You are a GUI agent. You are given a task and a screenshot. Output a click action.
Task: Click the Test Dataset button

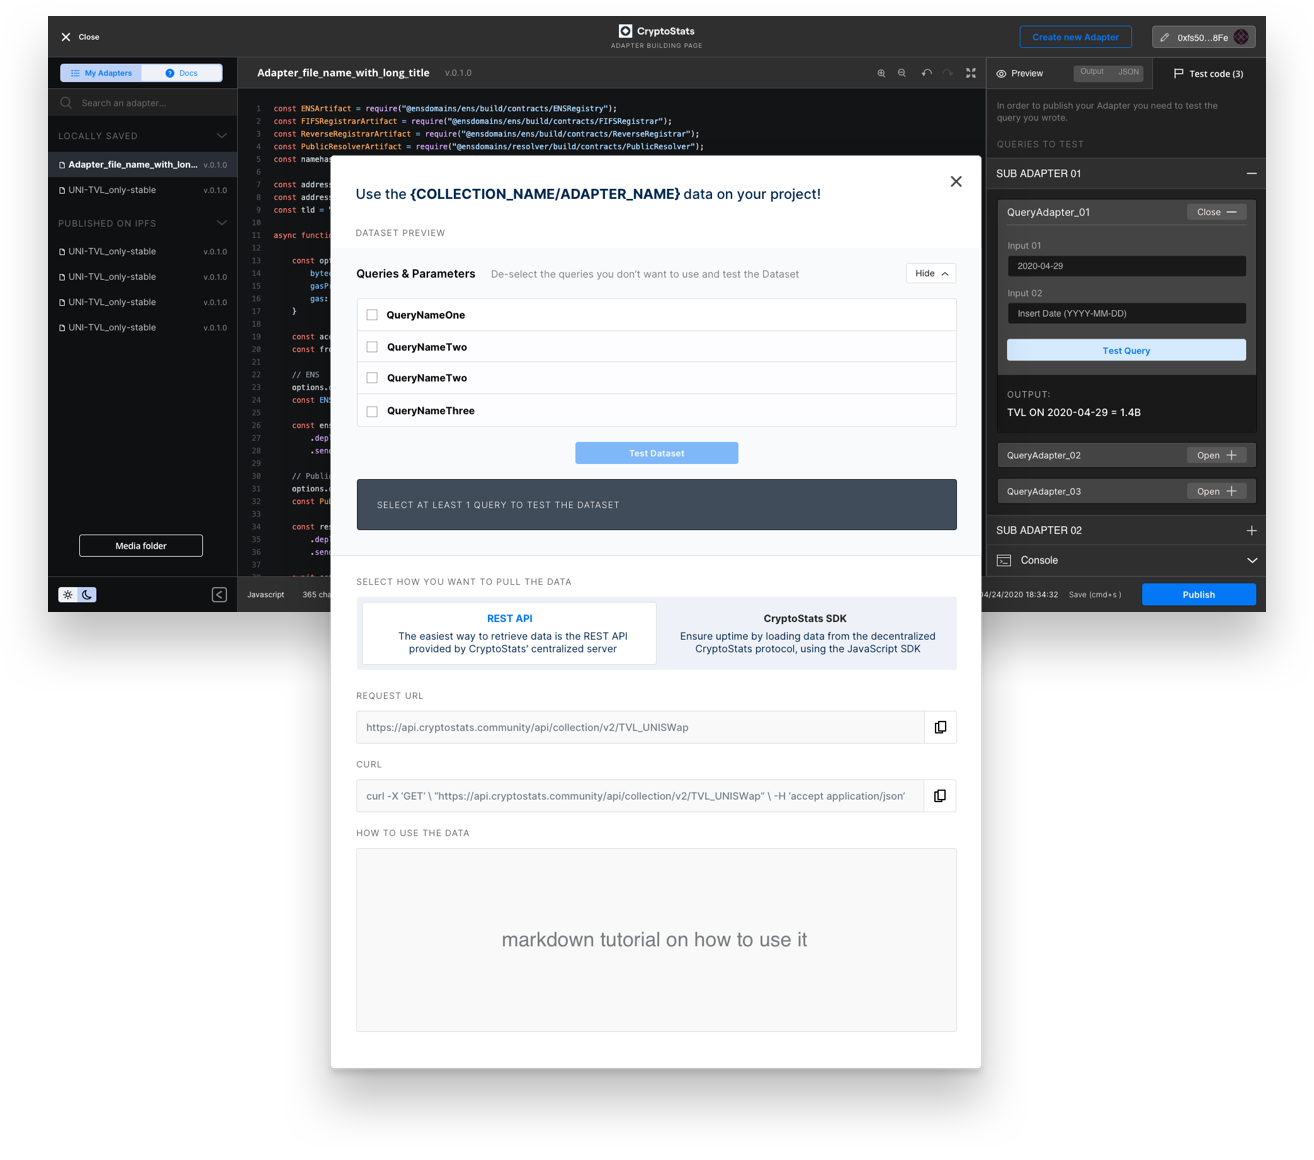click(656, 453)
